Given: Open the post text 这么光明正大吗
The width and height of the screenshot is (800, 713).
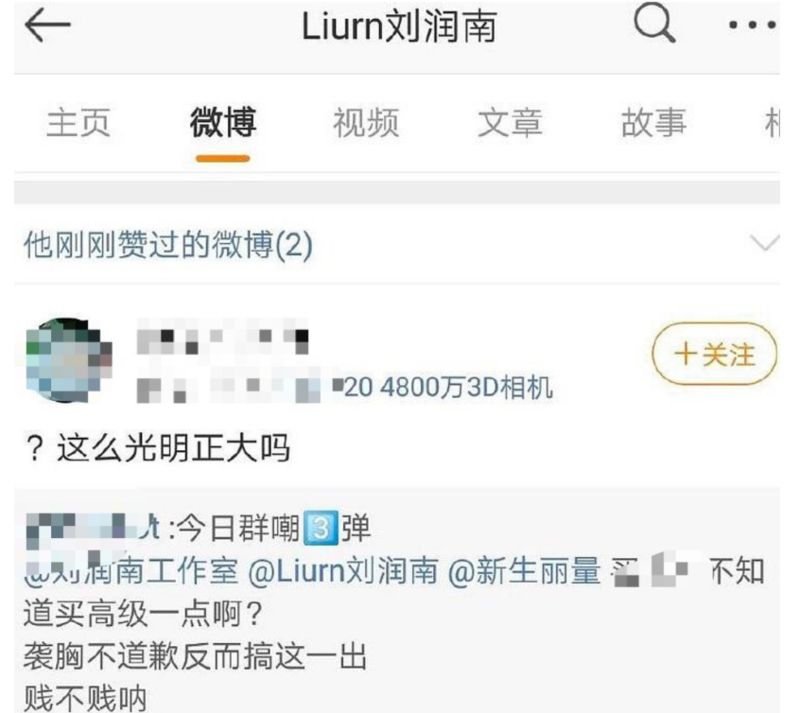Looking at the screenshot, I should (173, 448).
